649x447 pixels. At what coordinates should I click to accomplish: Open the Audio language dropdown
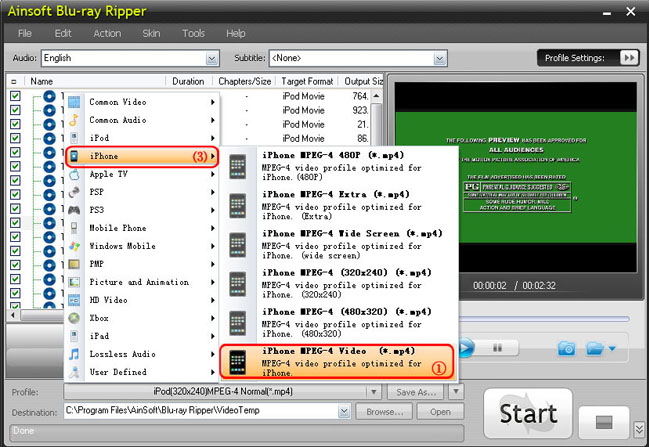[212, 58]
